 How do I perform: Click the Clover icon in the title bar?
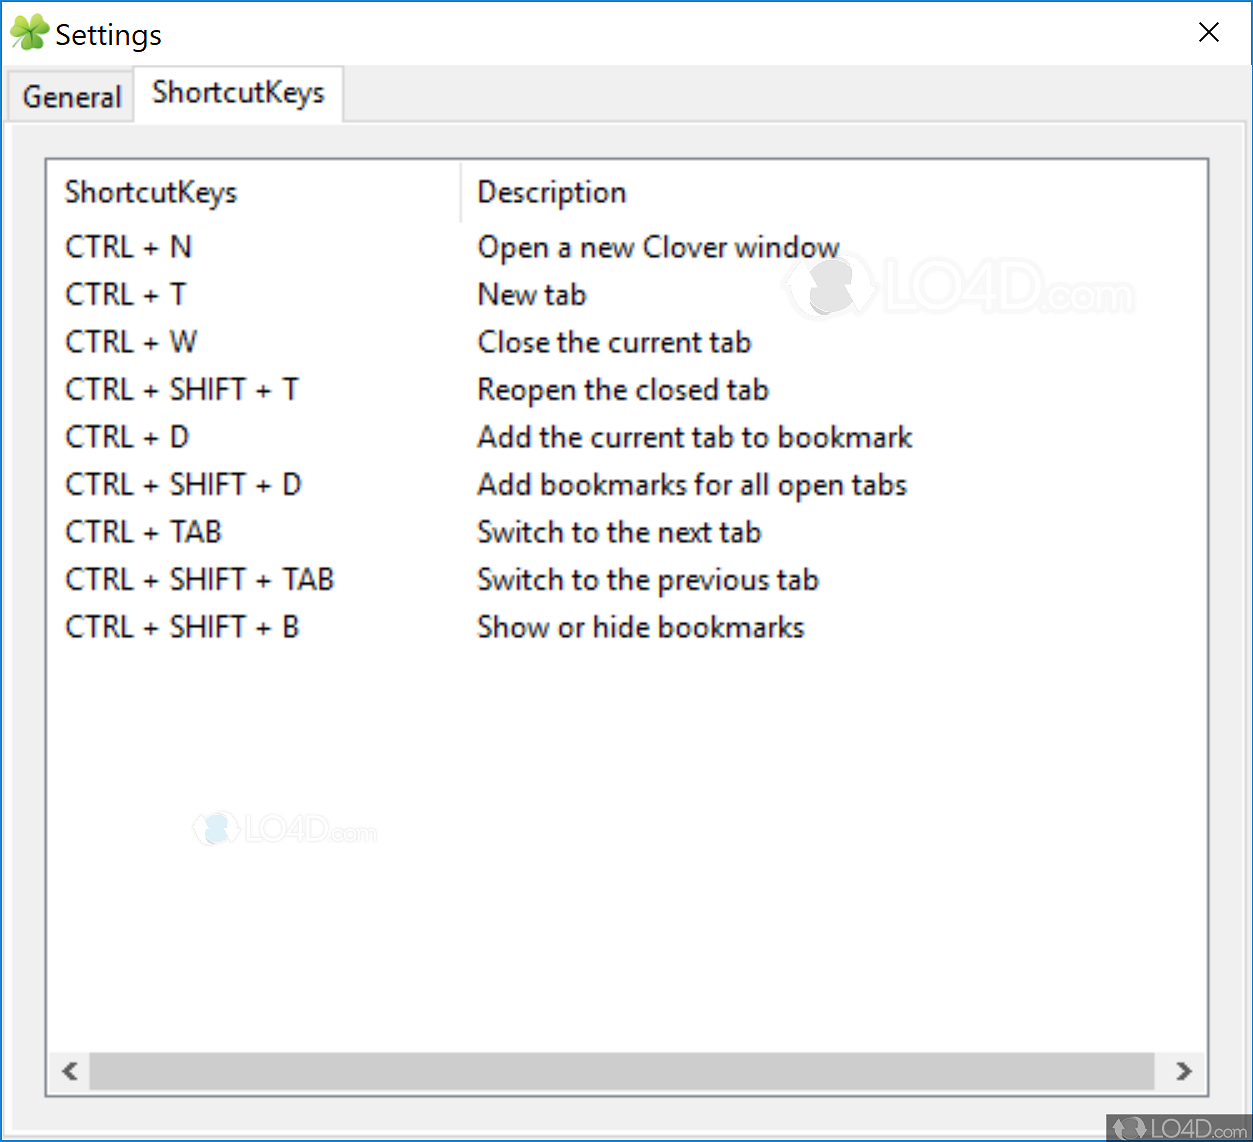point(29,33)
